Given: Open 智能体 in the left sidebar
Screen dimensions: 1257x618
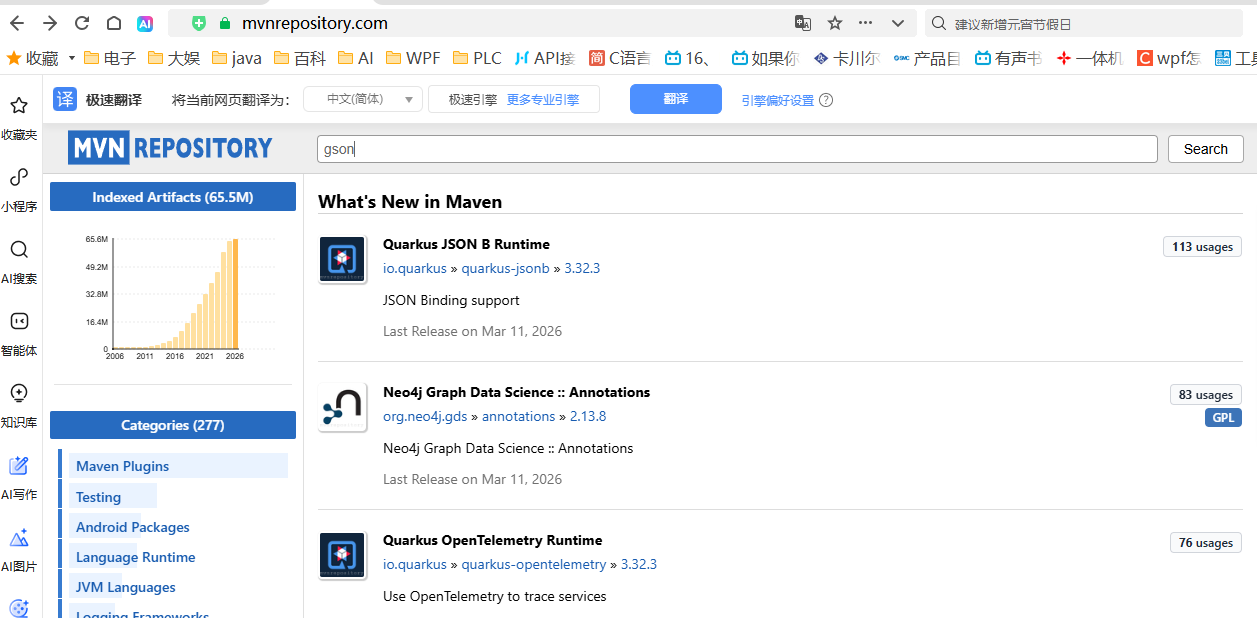Looking at the screenshot, I should (19, 334).
